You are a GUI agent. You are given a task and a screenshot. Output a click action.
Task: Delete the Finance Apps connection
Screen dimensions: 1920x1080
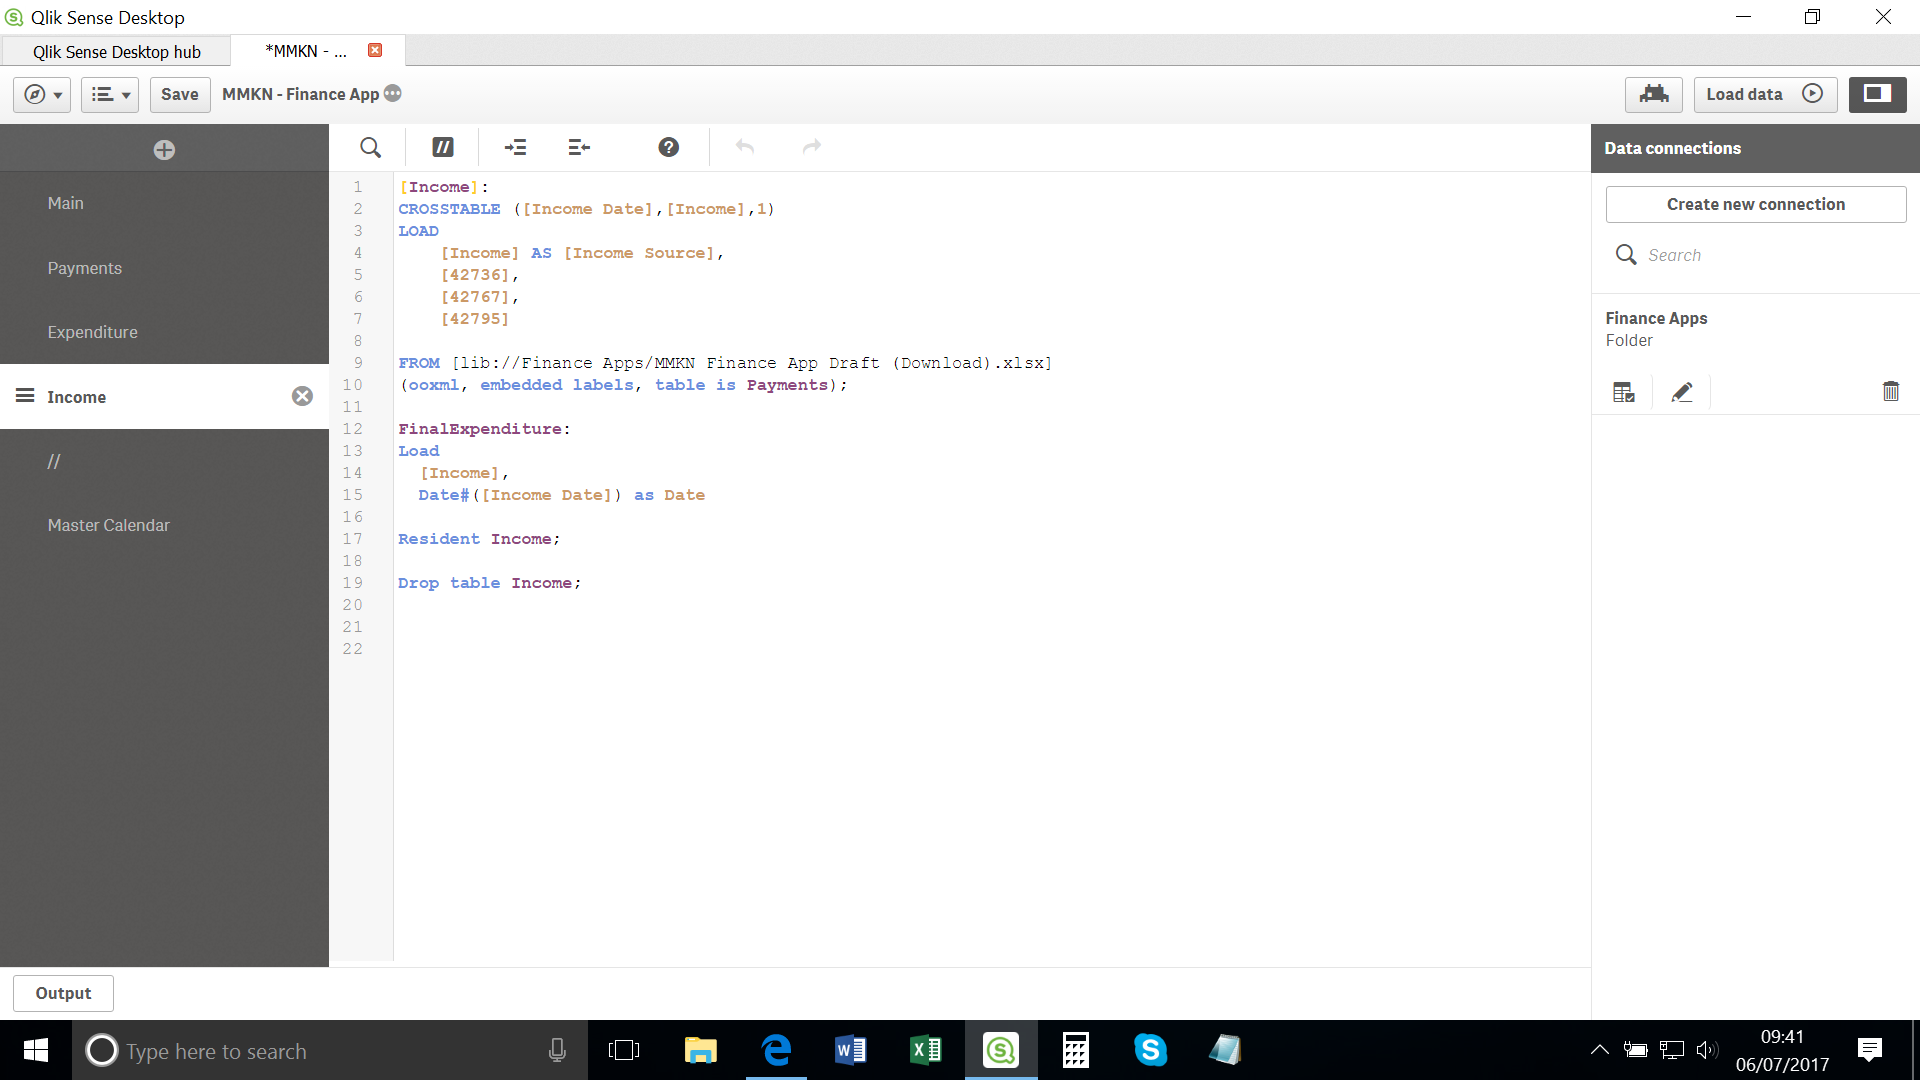[1891, 392]
